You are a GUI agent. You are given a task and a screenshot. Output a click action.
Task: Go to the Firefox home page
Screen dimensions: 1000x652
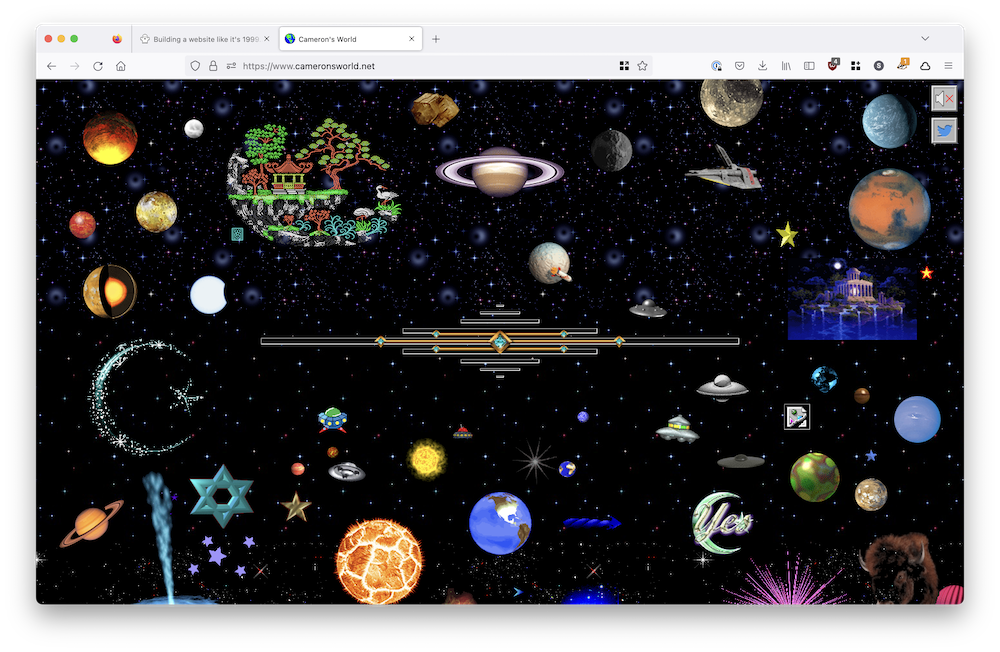click(121, 66)
